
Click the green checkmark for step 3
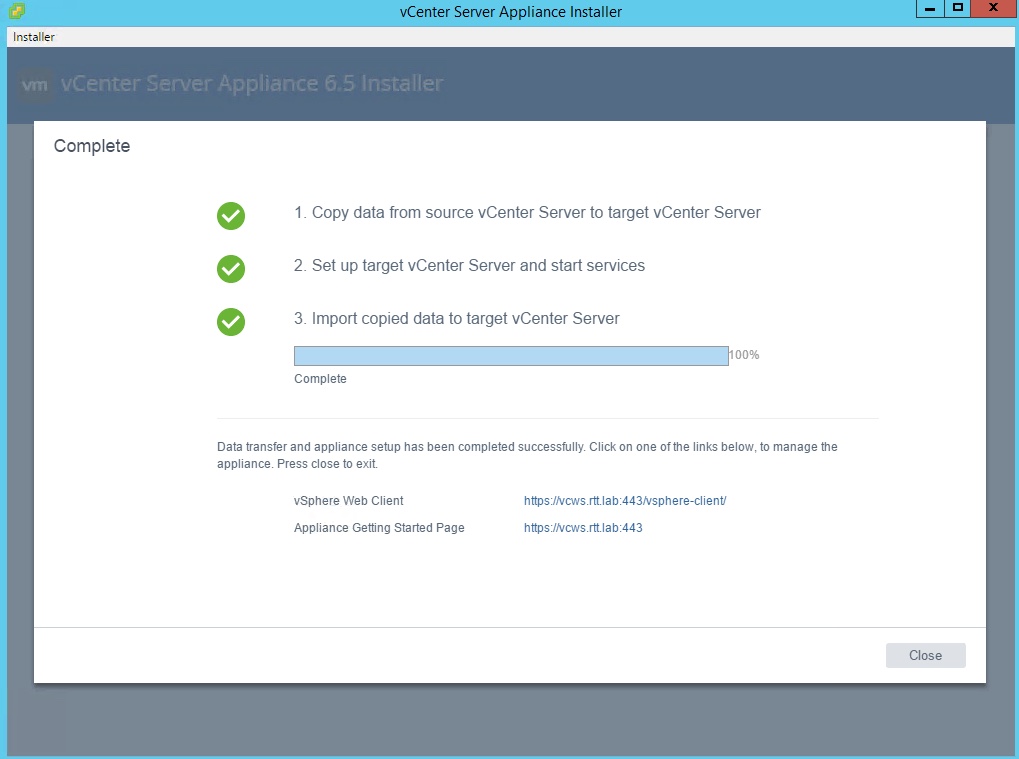point(231,321)
